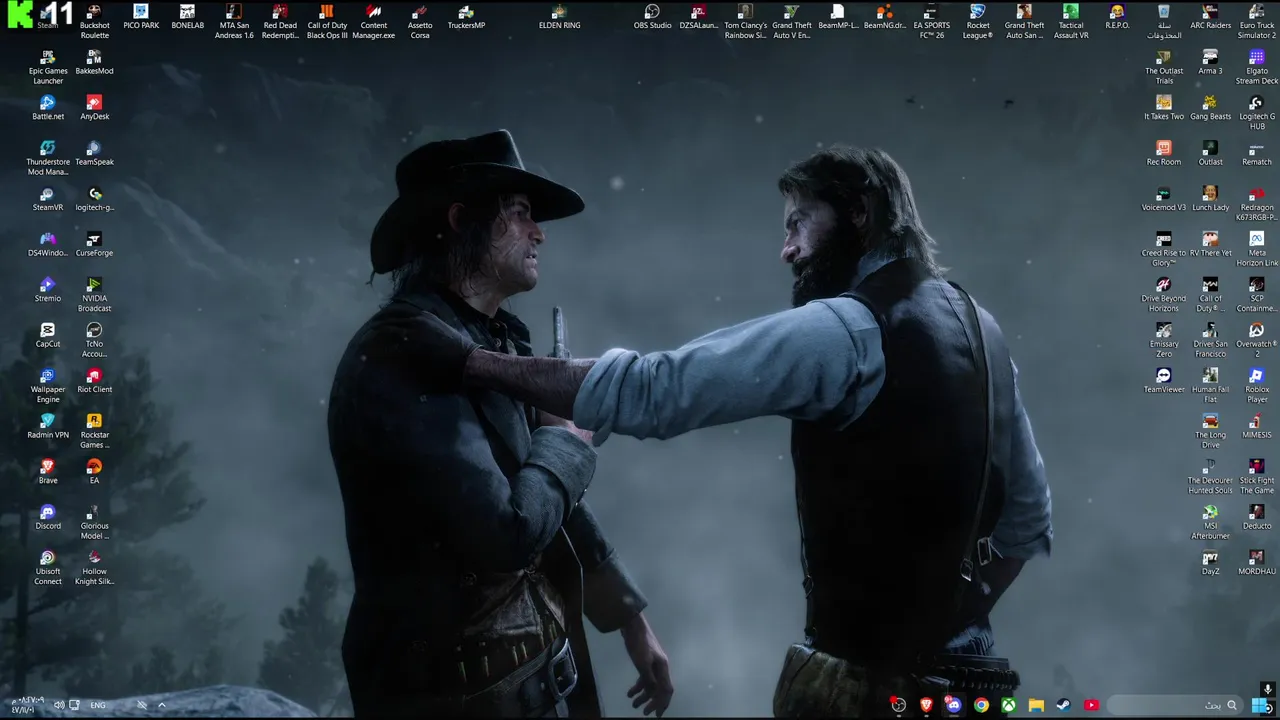Launch PICO PARK from the desktop
The image size is (1280, 720).
pos(141,17)
